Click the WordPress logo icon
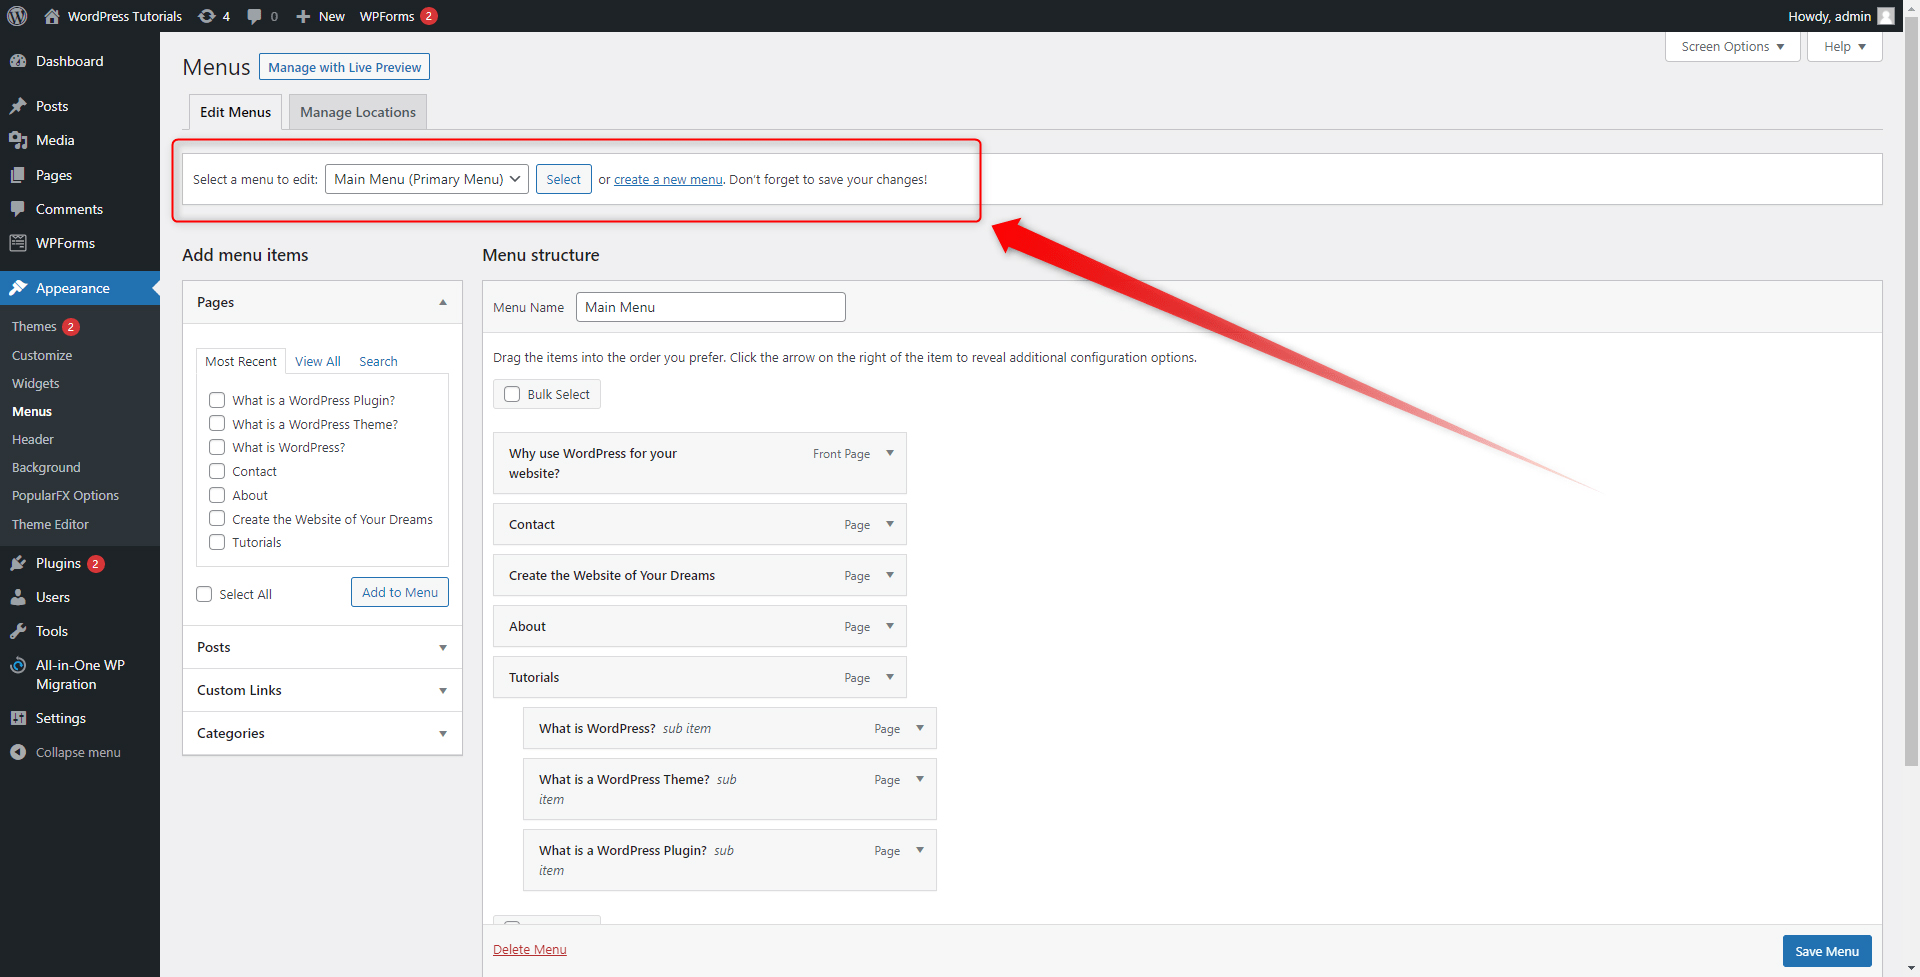This screenshot has height=977, width=1920. click(x=17, y=16)
